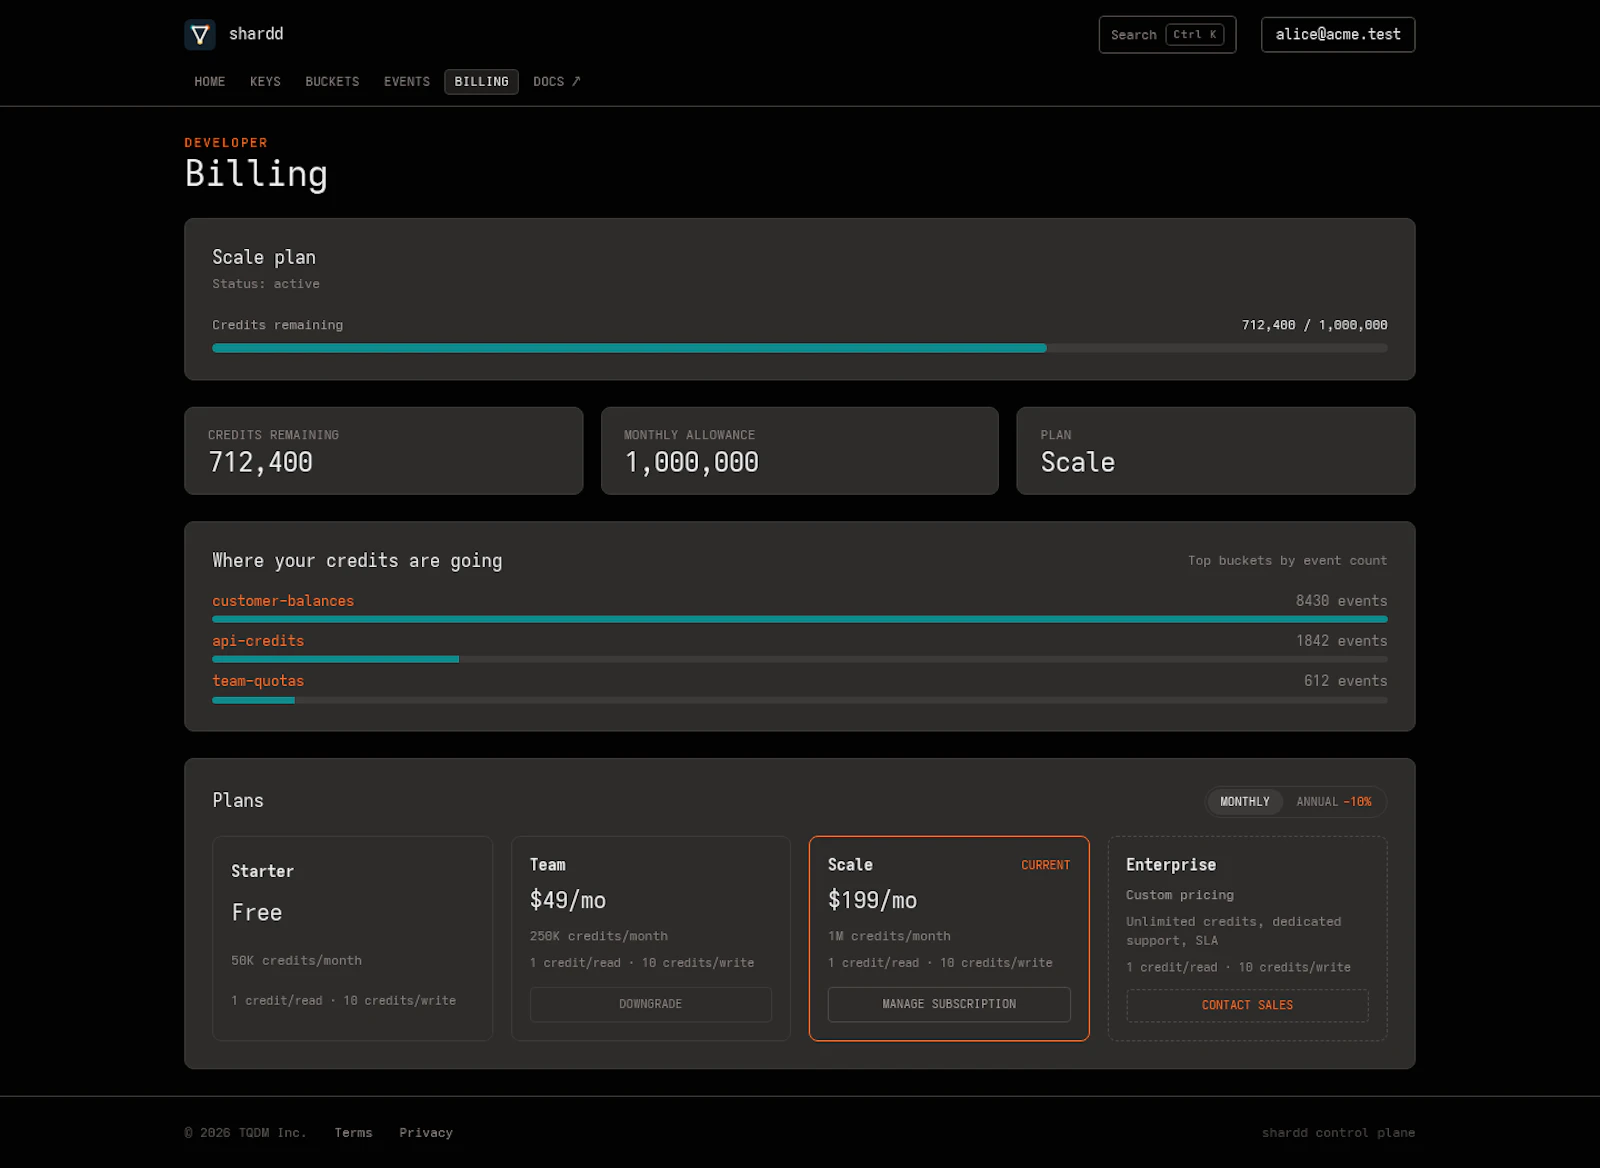Click the PLAN Scale stat card
This screenshot has height=1168, width=1600.
pyautogui.click(x=1216, y=451)
